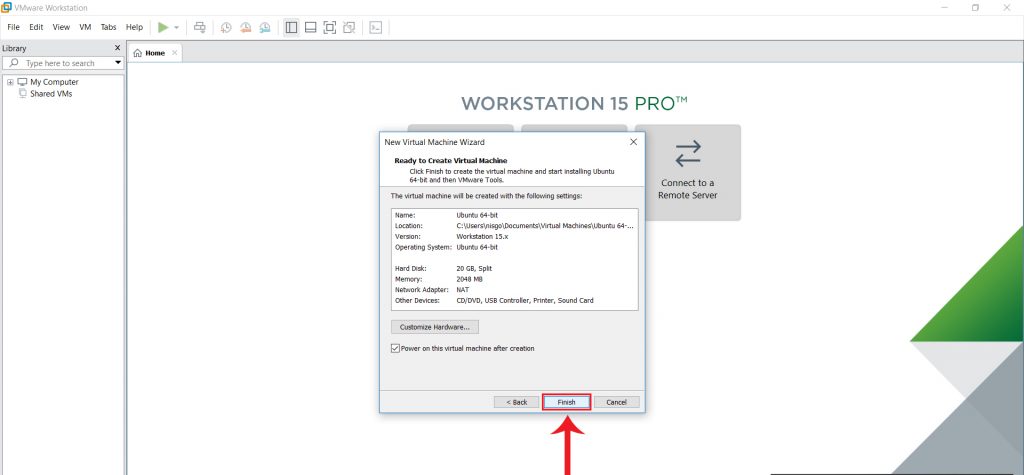
Task: Click the Unity mode toolbar icon
Action: click(x=349, y=27)
